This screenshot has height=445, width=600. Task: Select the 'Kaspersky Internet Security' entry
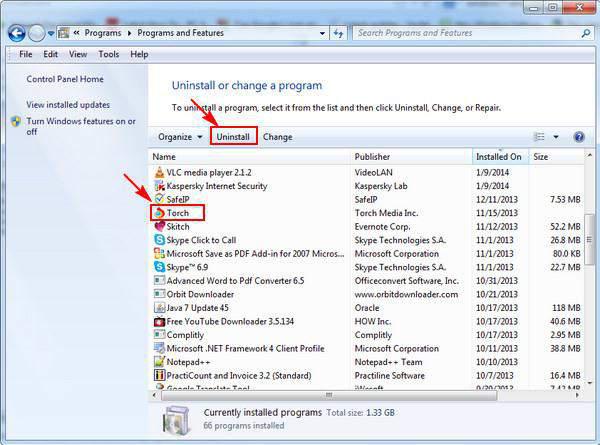[217, 186]
